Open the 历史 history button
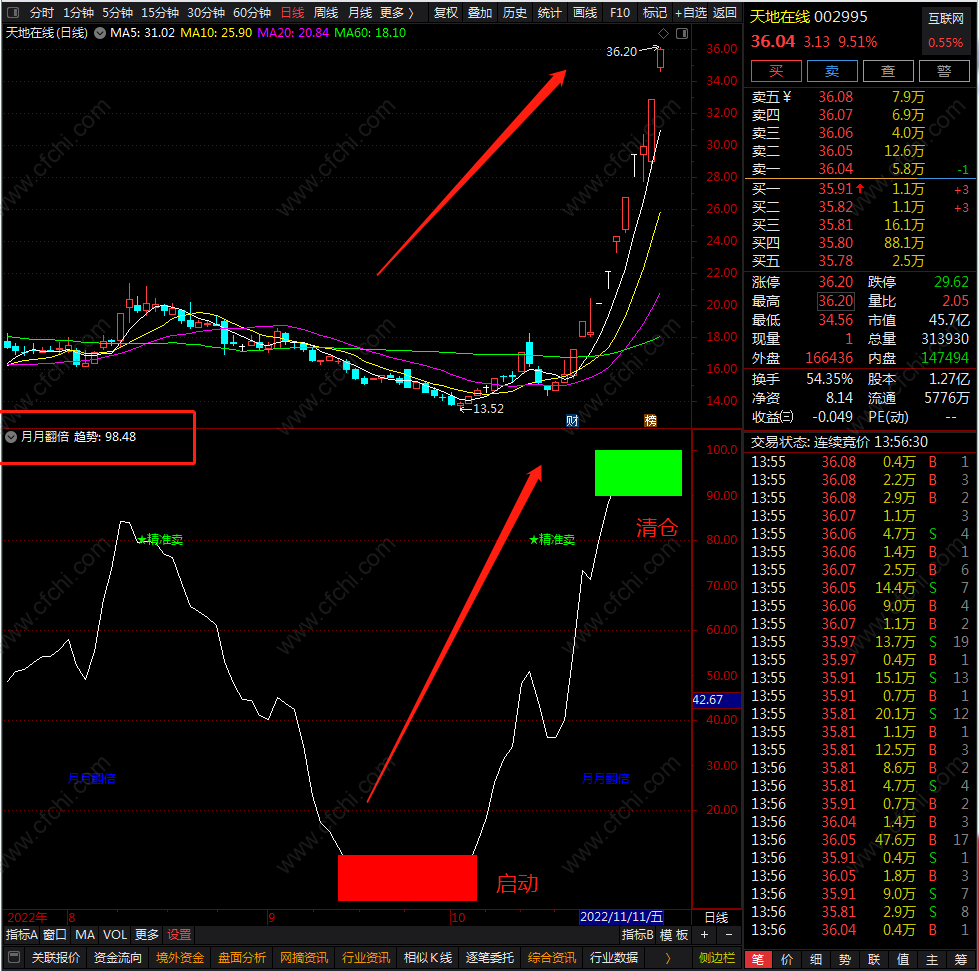This screenshot has width=979, height=971. click(515, 12)
